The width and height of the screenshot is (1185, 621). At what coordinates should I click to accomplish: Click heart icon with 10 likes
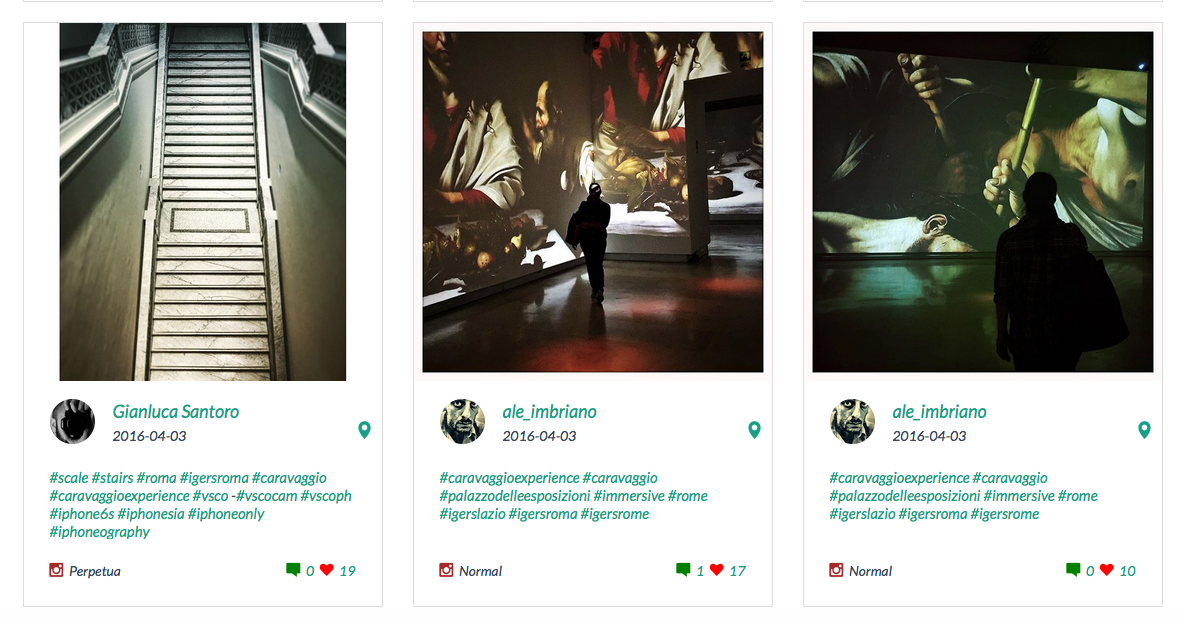tap(1107, 570)
